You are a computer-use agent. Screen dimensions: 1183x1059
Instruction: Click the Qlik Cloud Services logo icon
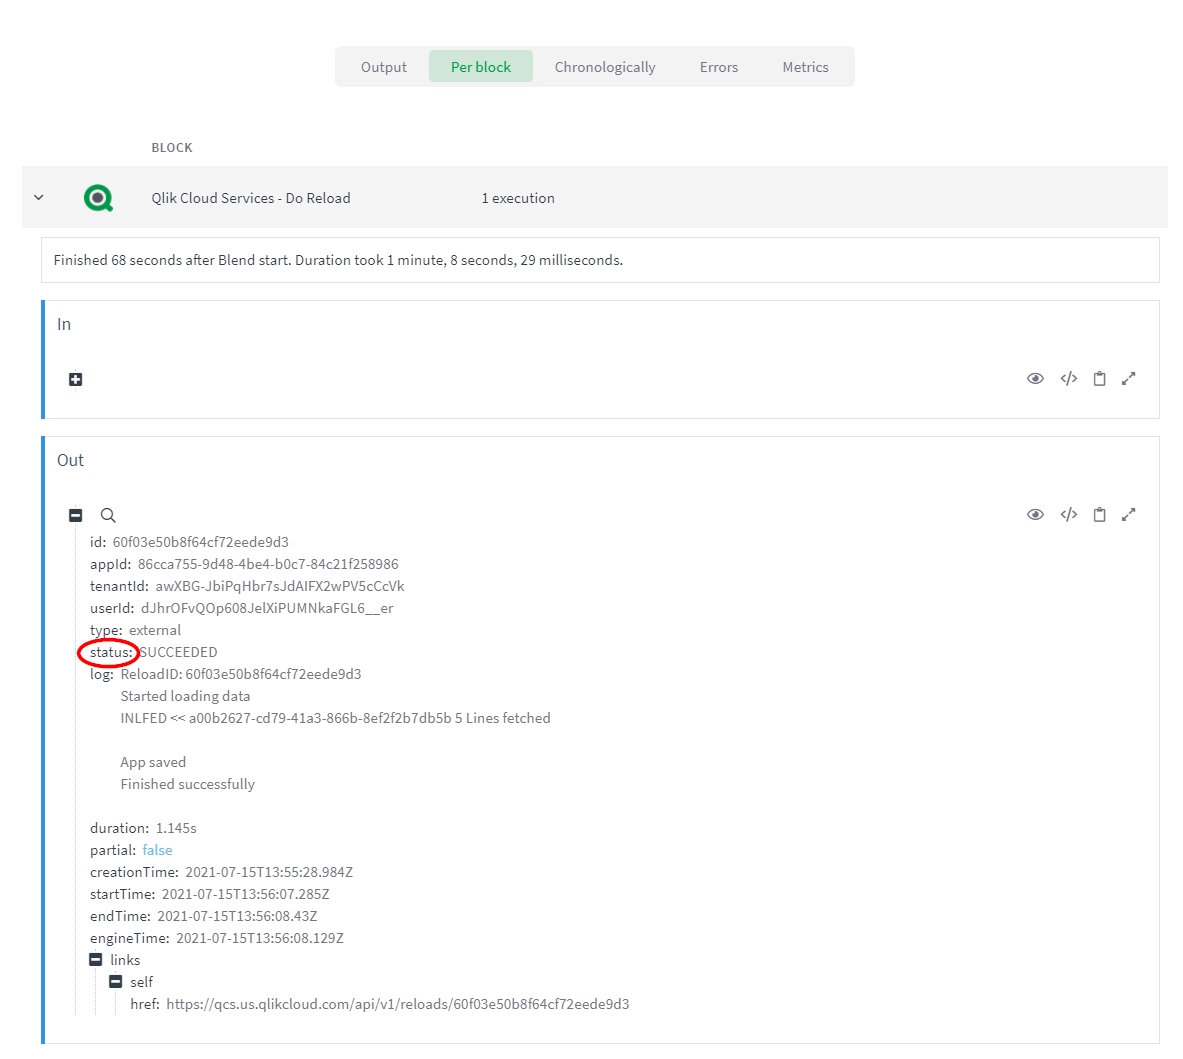[98, 198]
